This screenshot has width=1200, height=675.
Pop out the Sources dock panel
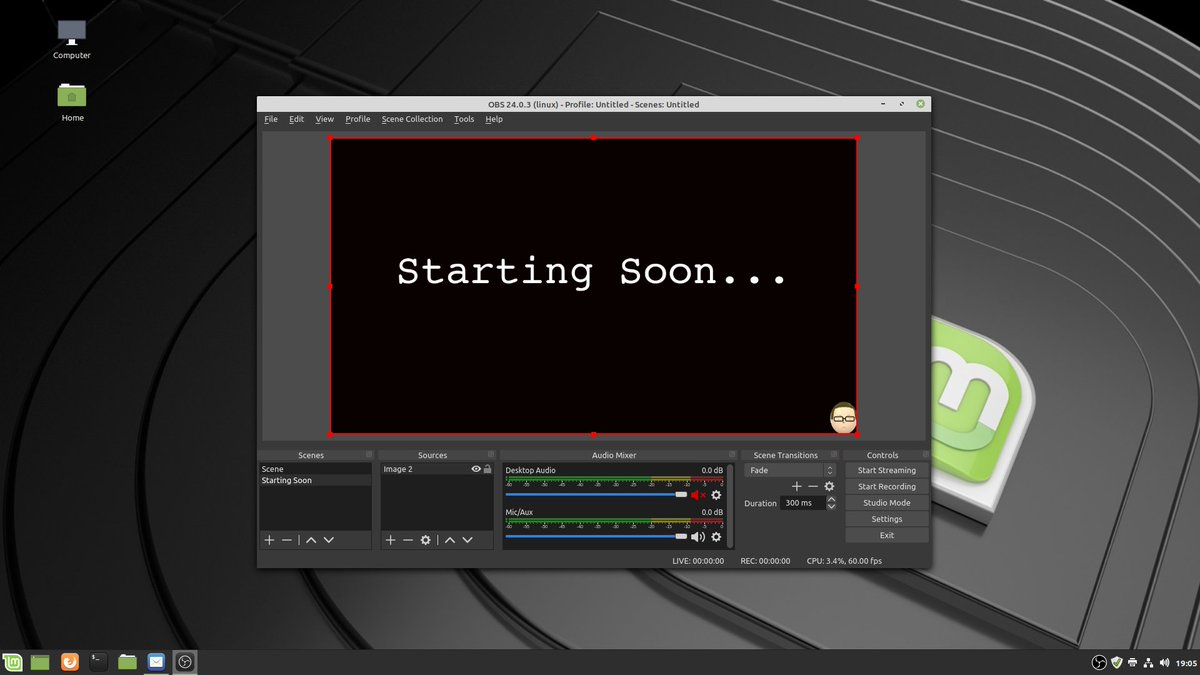click(490, 455)
